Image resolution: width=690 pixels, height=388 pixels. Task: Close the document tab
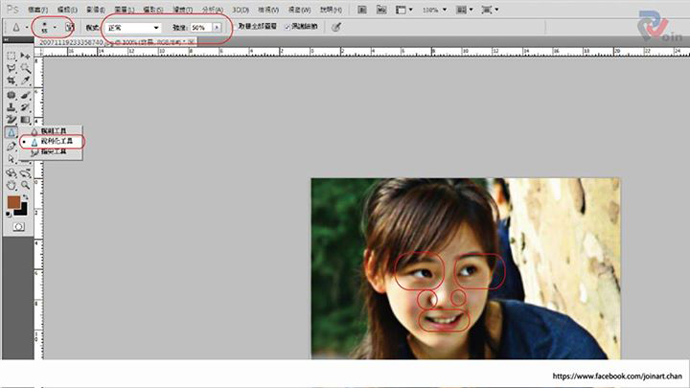tap(192, 42)
